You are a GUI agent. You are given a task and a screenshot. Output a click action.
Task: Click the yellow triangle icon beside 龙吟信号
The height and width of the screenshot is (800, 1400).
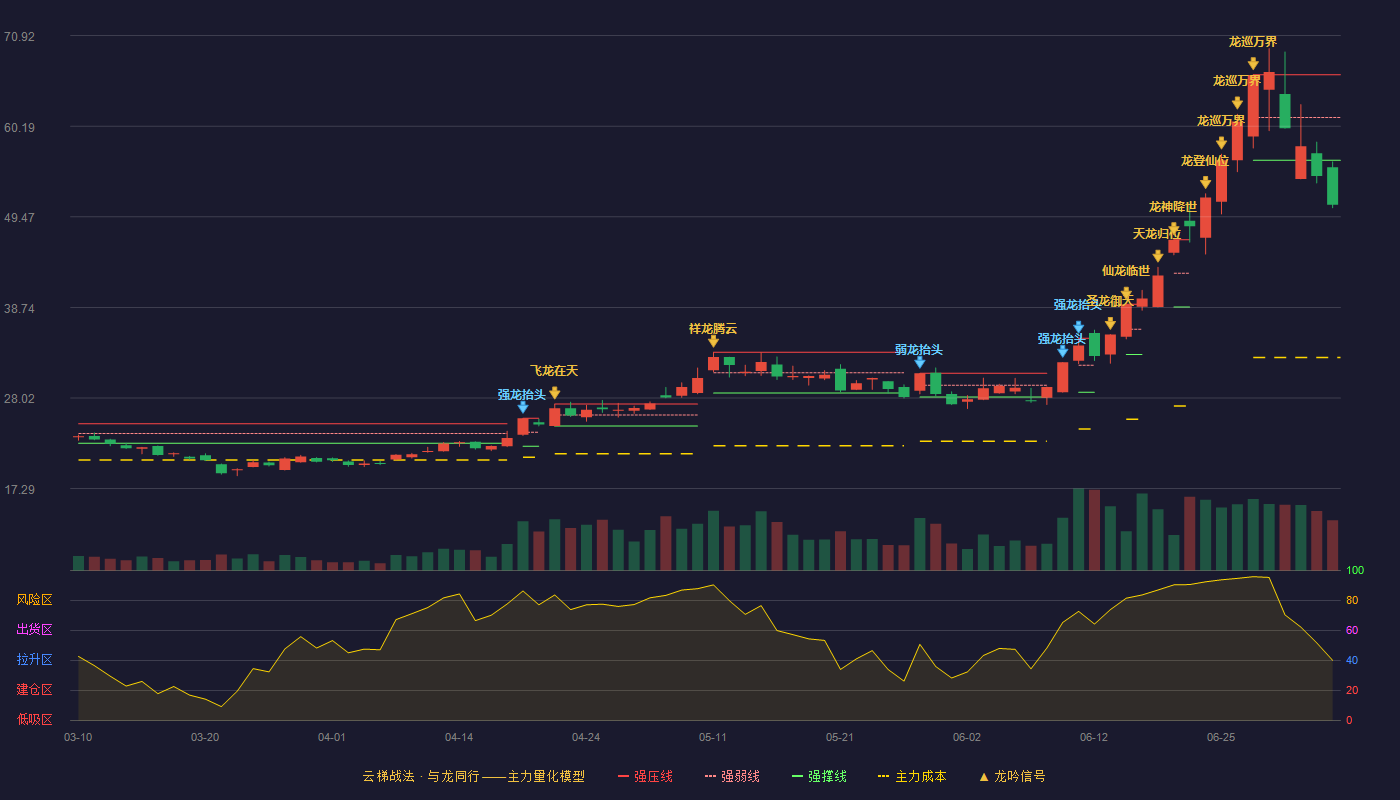[x=983, y=776]
